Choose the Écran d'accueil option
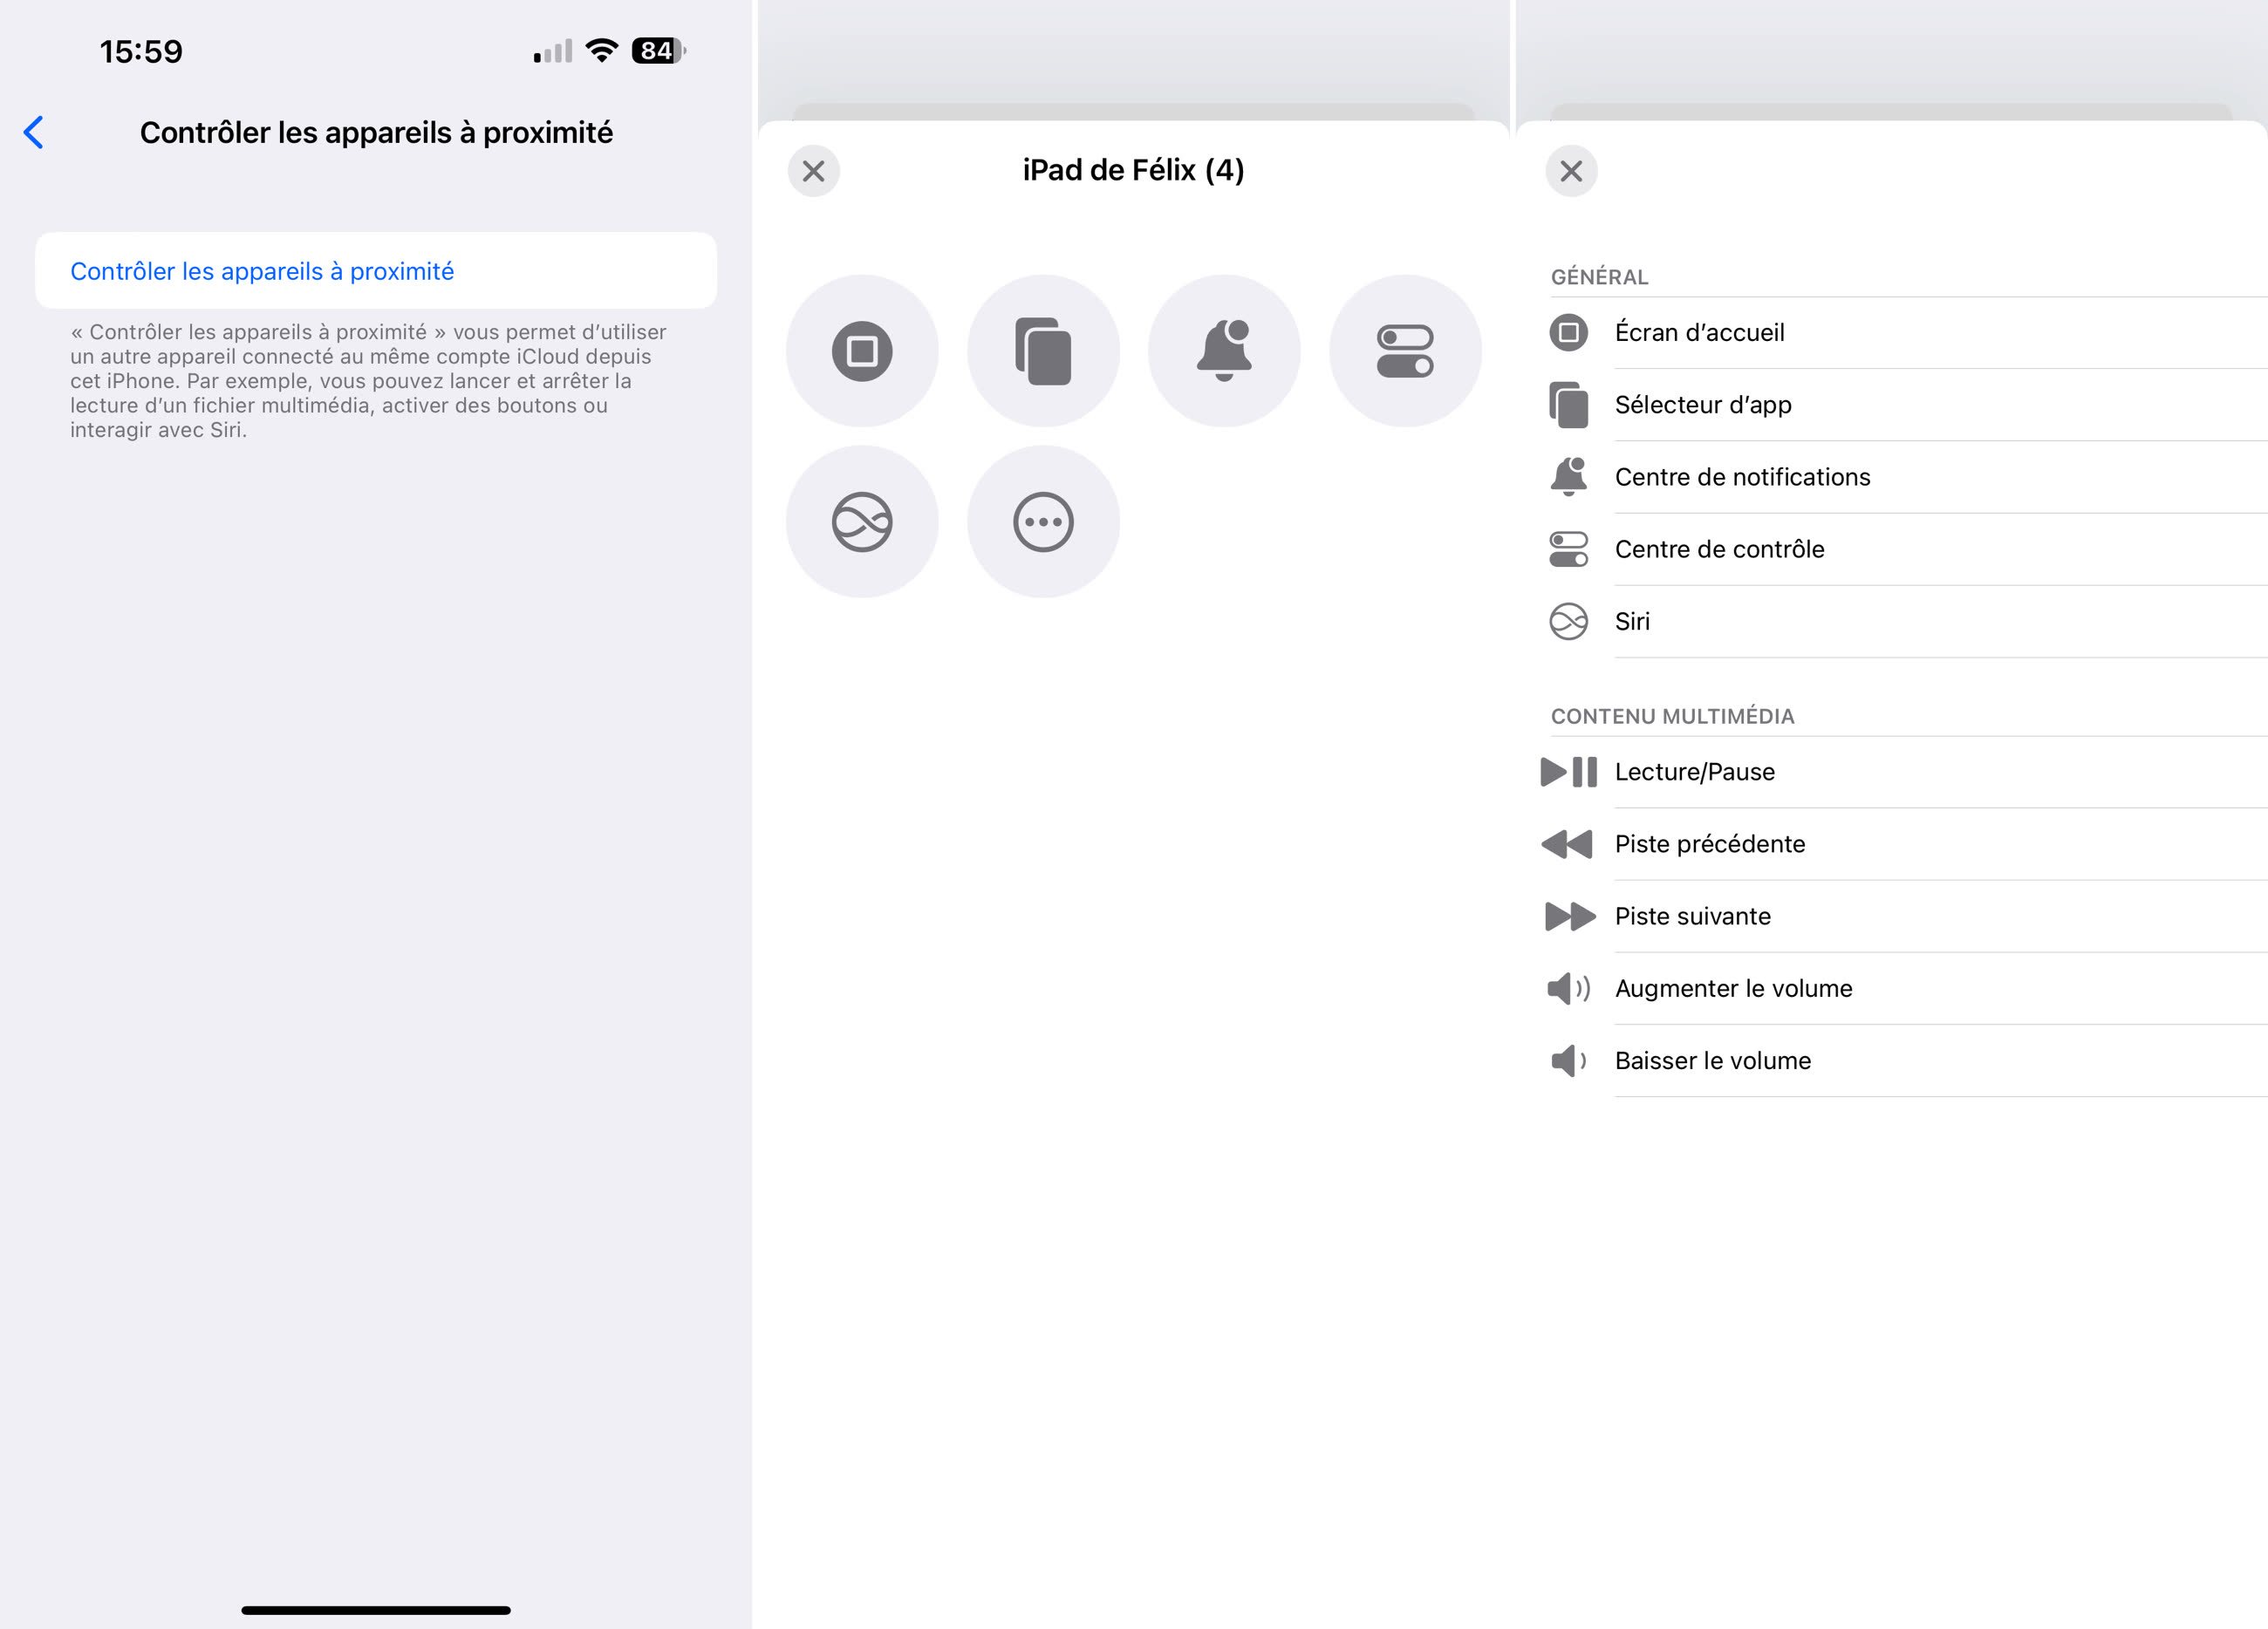 tap(1700, 332)
